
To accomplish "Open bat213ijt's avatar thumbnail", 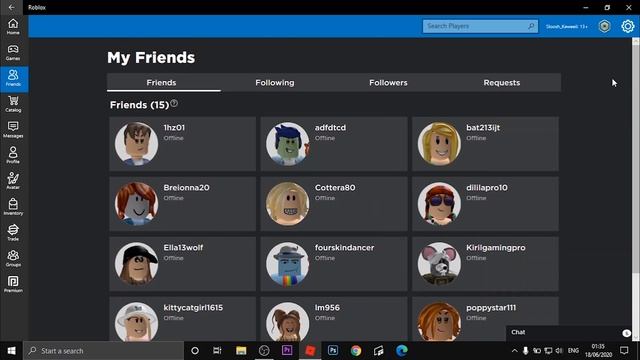I will coord(439,144).
